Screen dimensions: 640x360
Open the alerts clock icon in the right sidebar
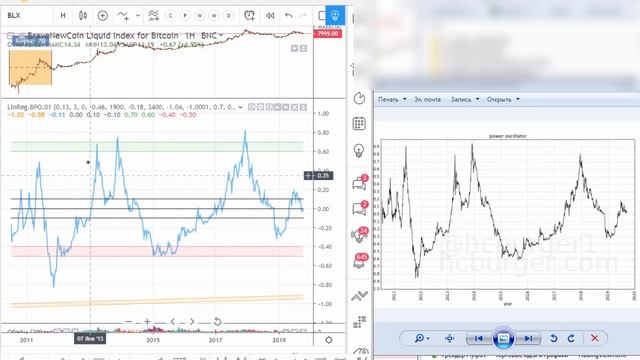[x=359, y=98]
